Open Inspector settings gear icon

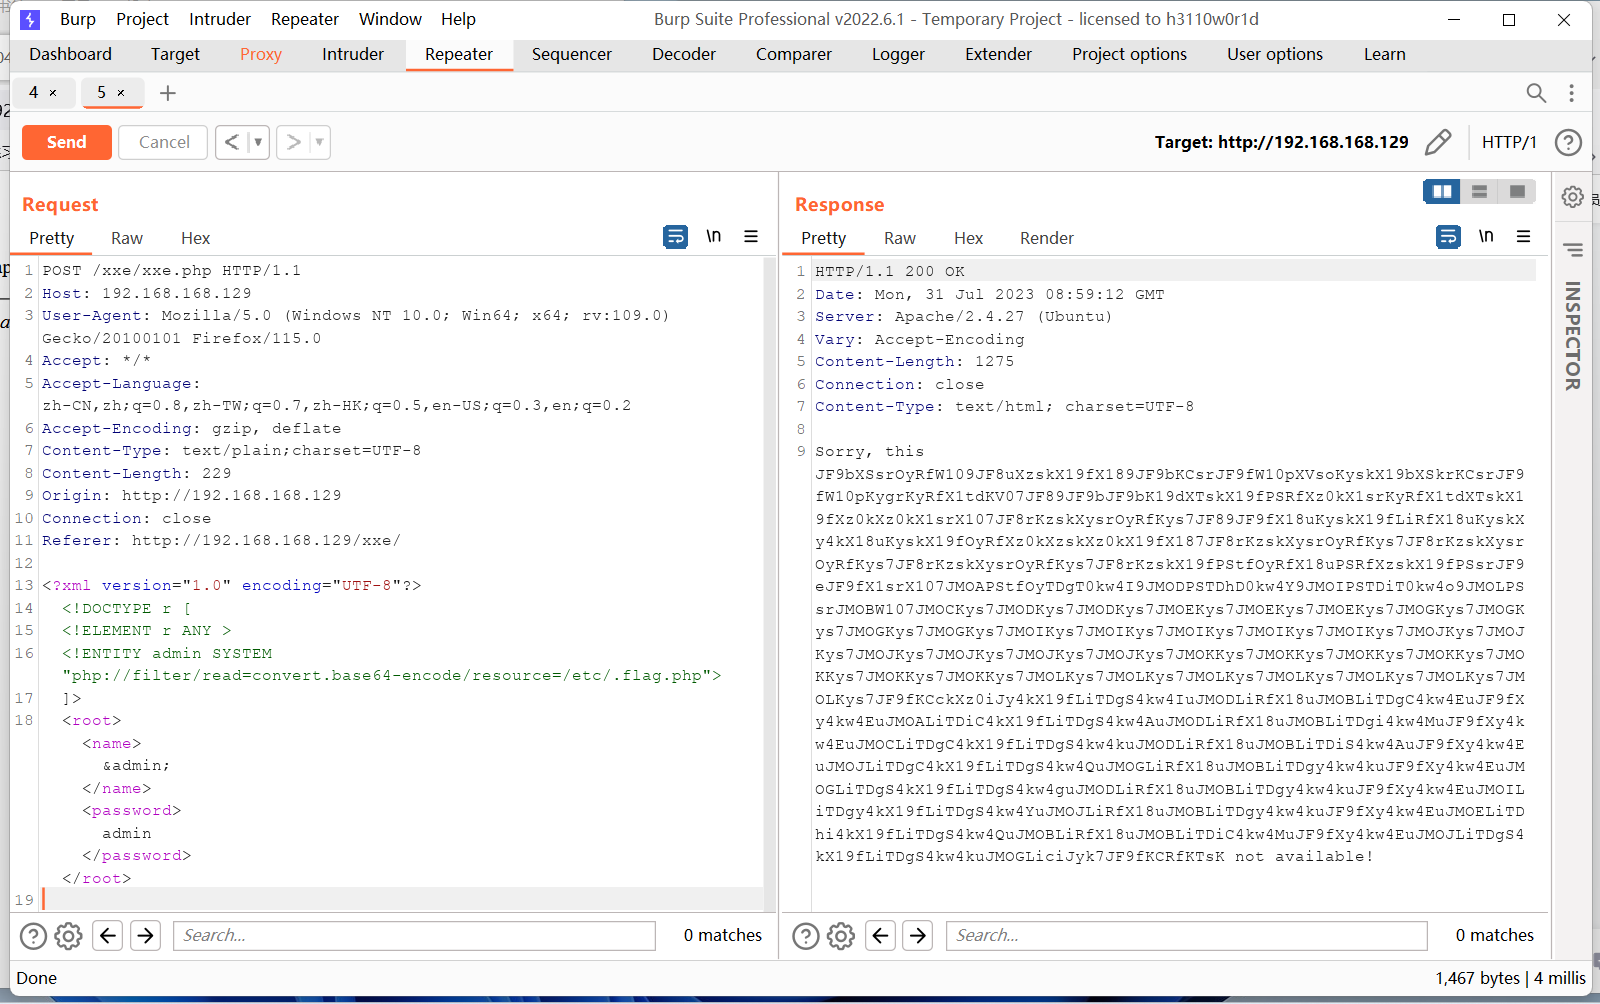pos(1573,197)
